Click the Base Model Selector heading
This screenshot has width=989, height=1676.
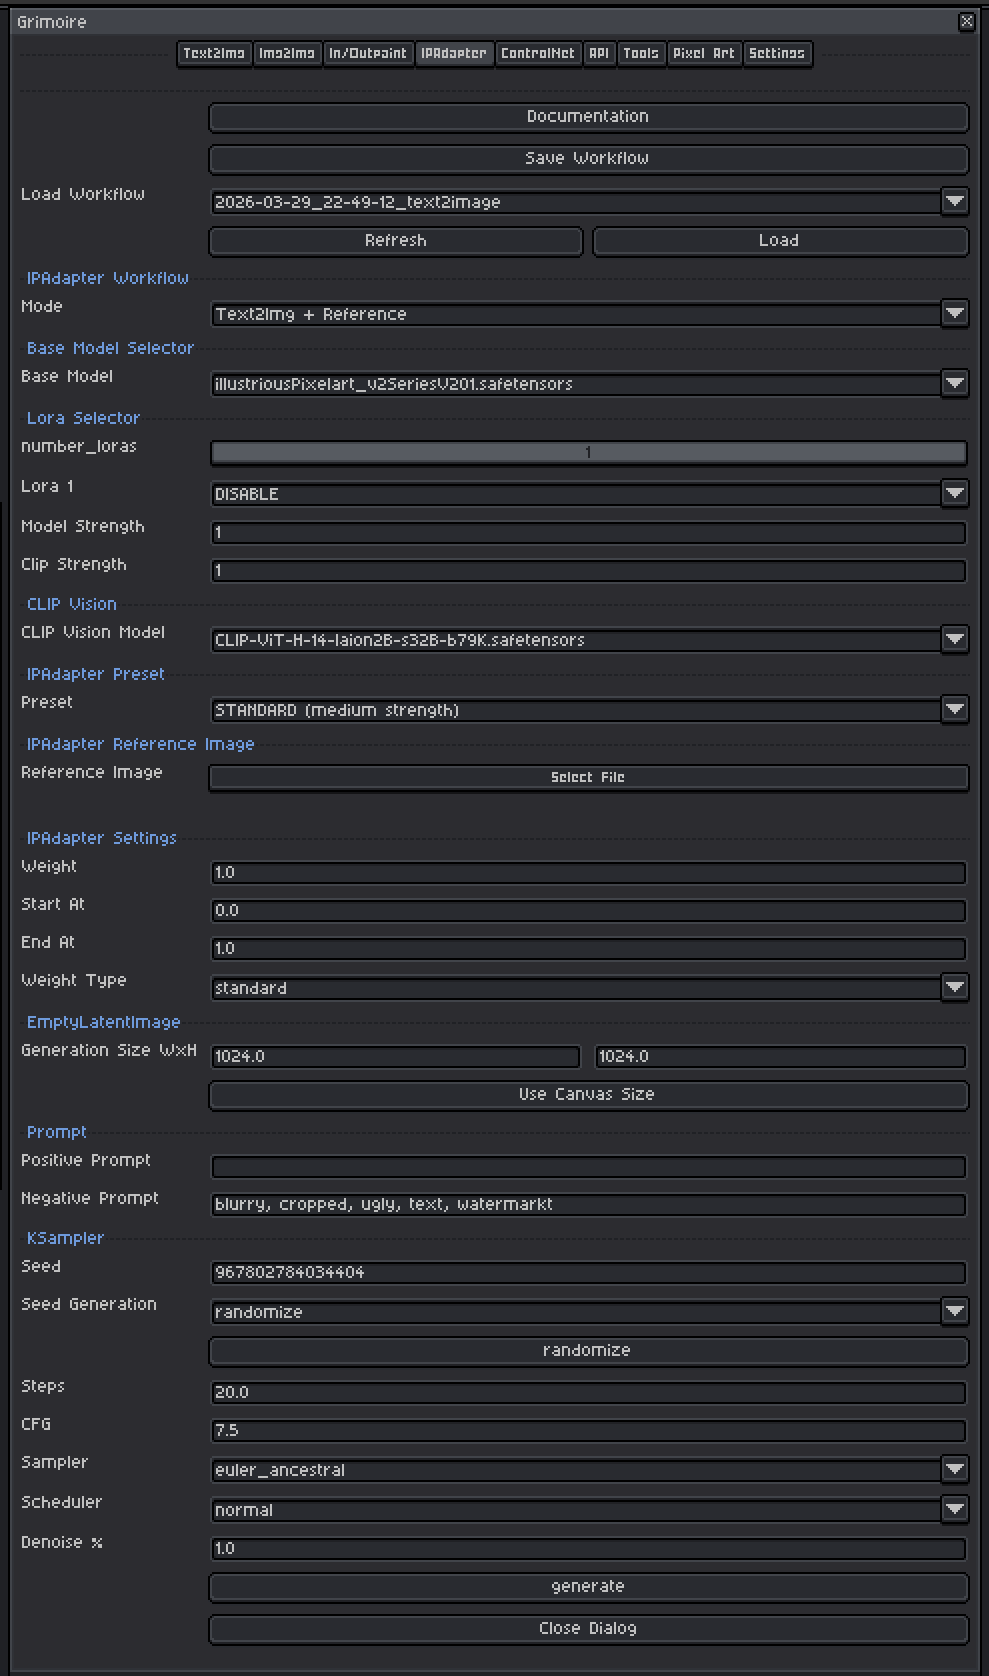[110, 349]
